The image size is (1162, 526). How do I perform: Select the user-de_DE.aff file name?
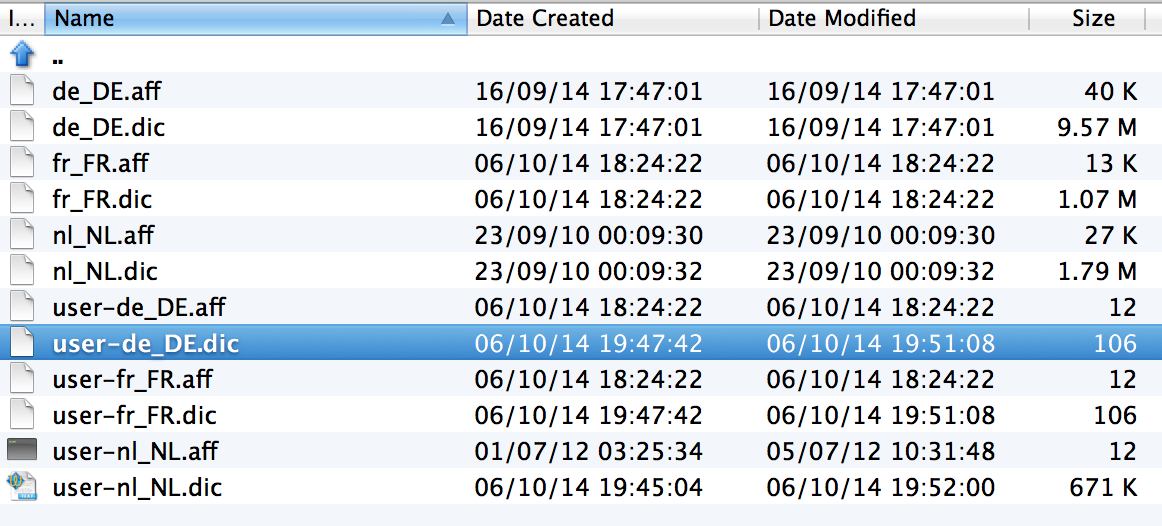click(x=138, y=307)
